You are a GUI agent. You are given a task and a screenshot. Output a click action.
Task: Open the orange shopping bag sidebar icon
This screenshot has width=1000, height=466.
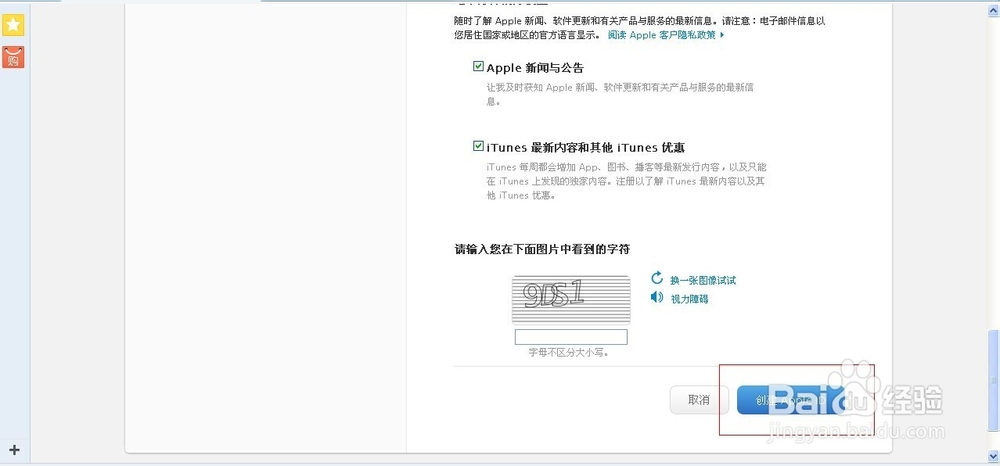pyautogui.click(x=13, y=57)
